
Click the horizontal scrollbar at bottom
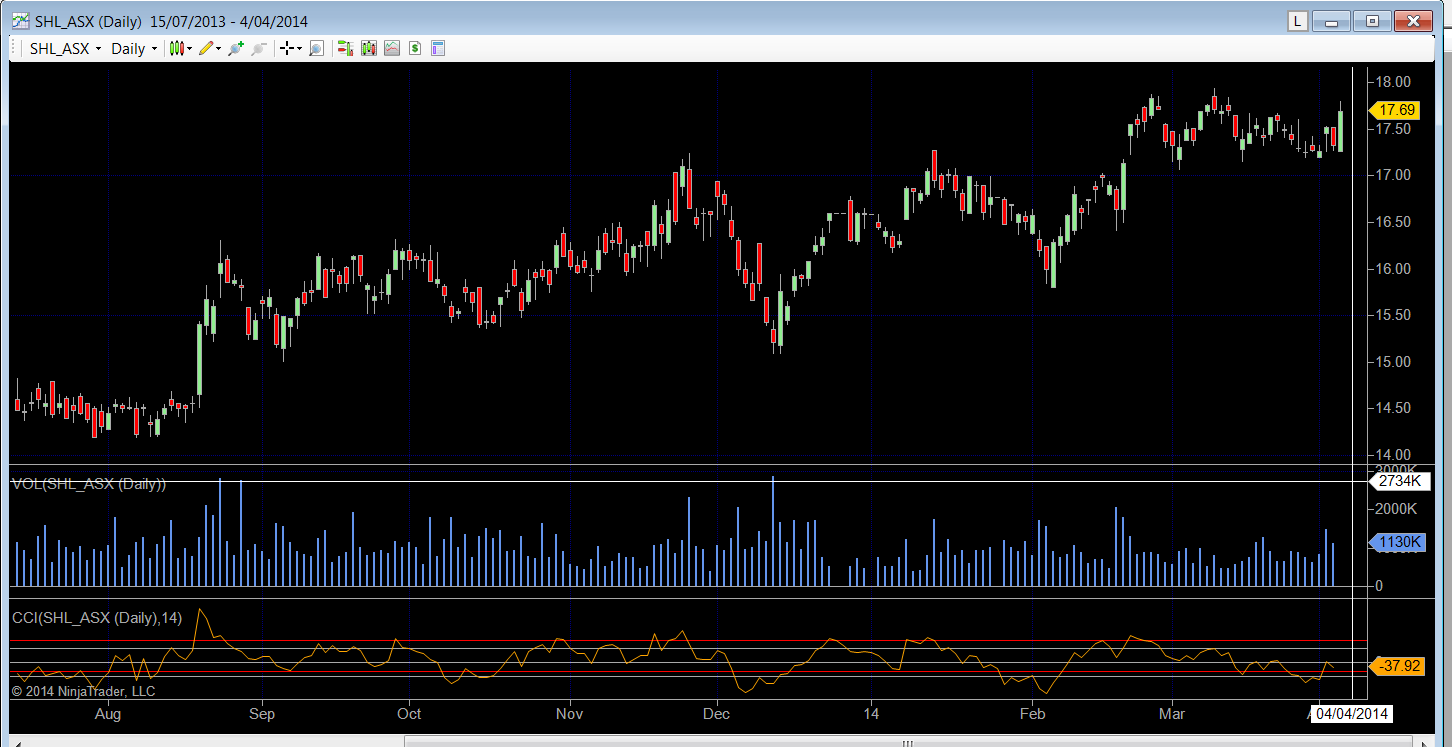pyautogui.click(x=907, y=742)
